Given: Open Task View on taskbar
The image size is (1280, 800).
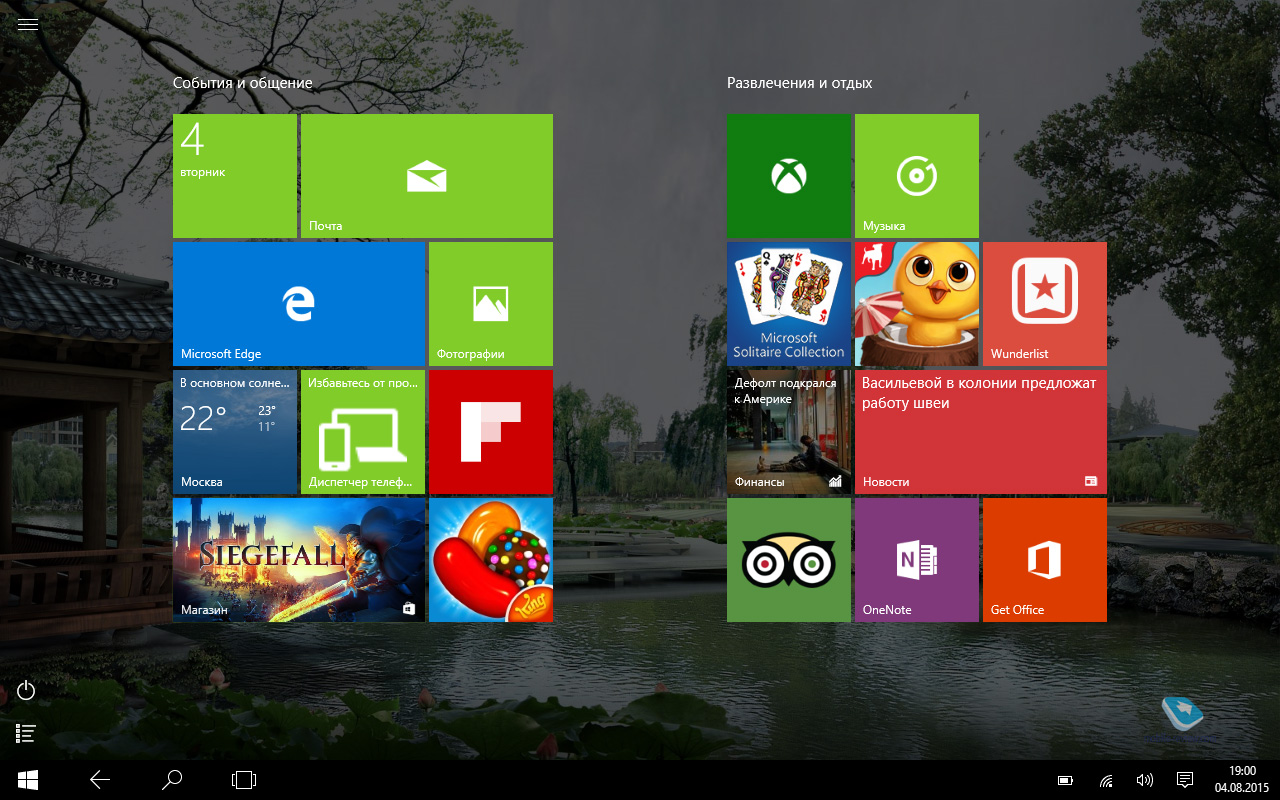Looking at the screenshot, I should 244,780.
